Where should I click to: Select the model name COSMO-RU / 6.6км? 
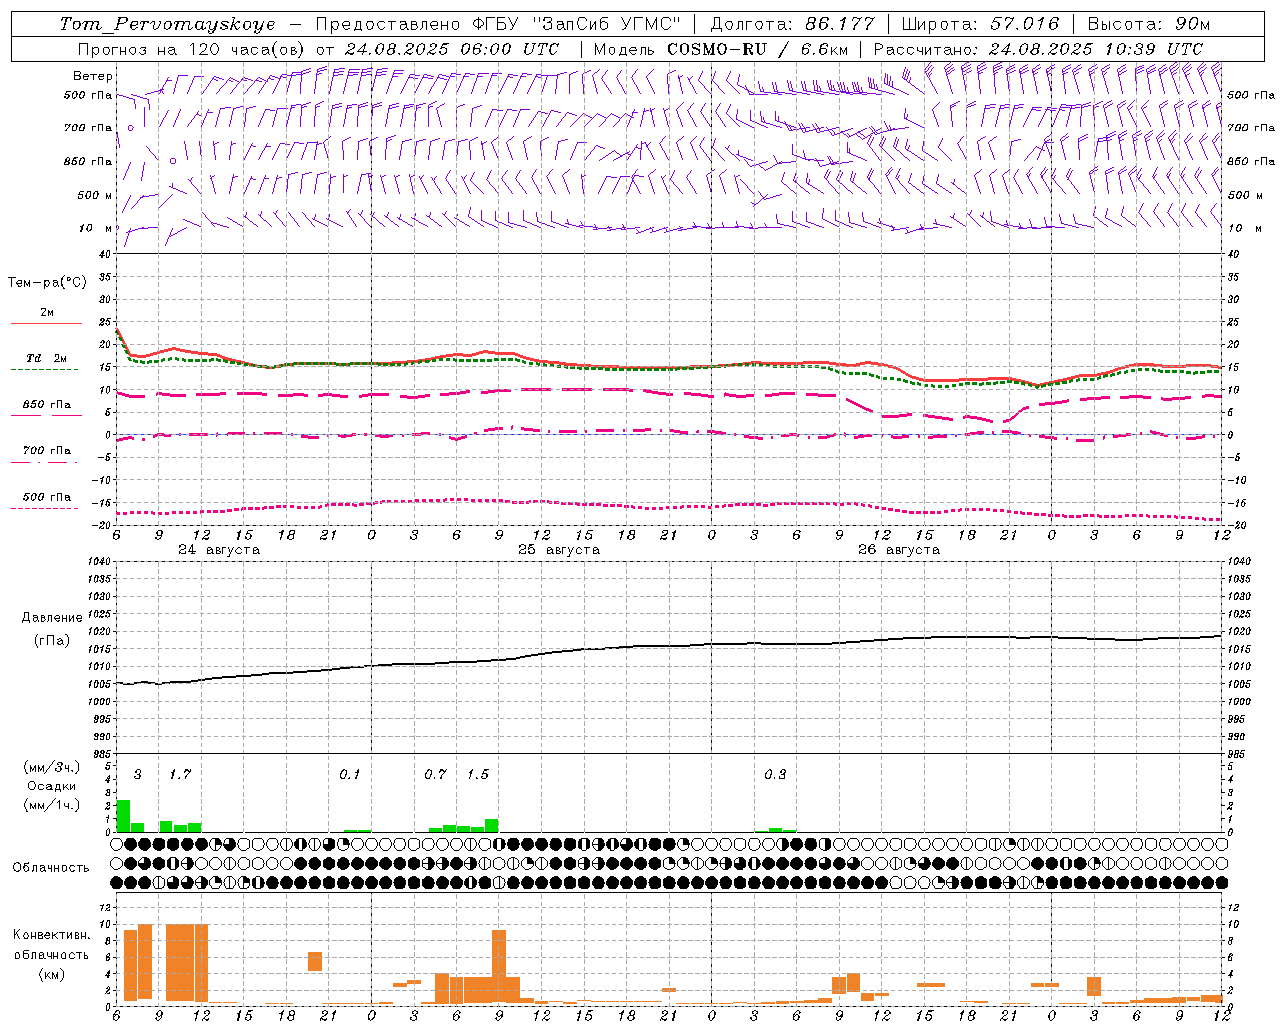tap(758, 49)
